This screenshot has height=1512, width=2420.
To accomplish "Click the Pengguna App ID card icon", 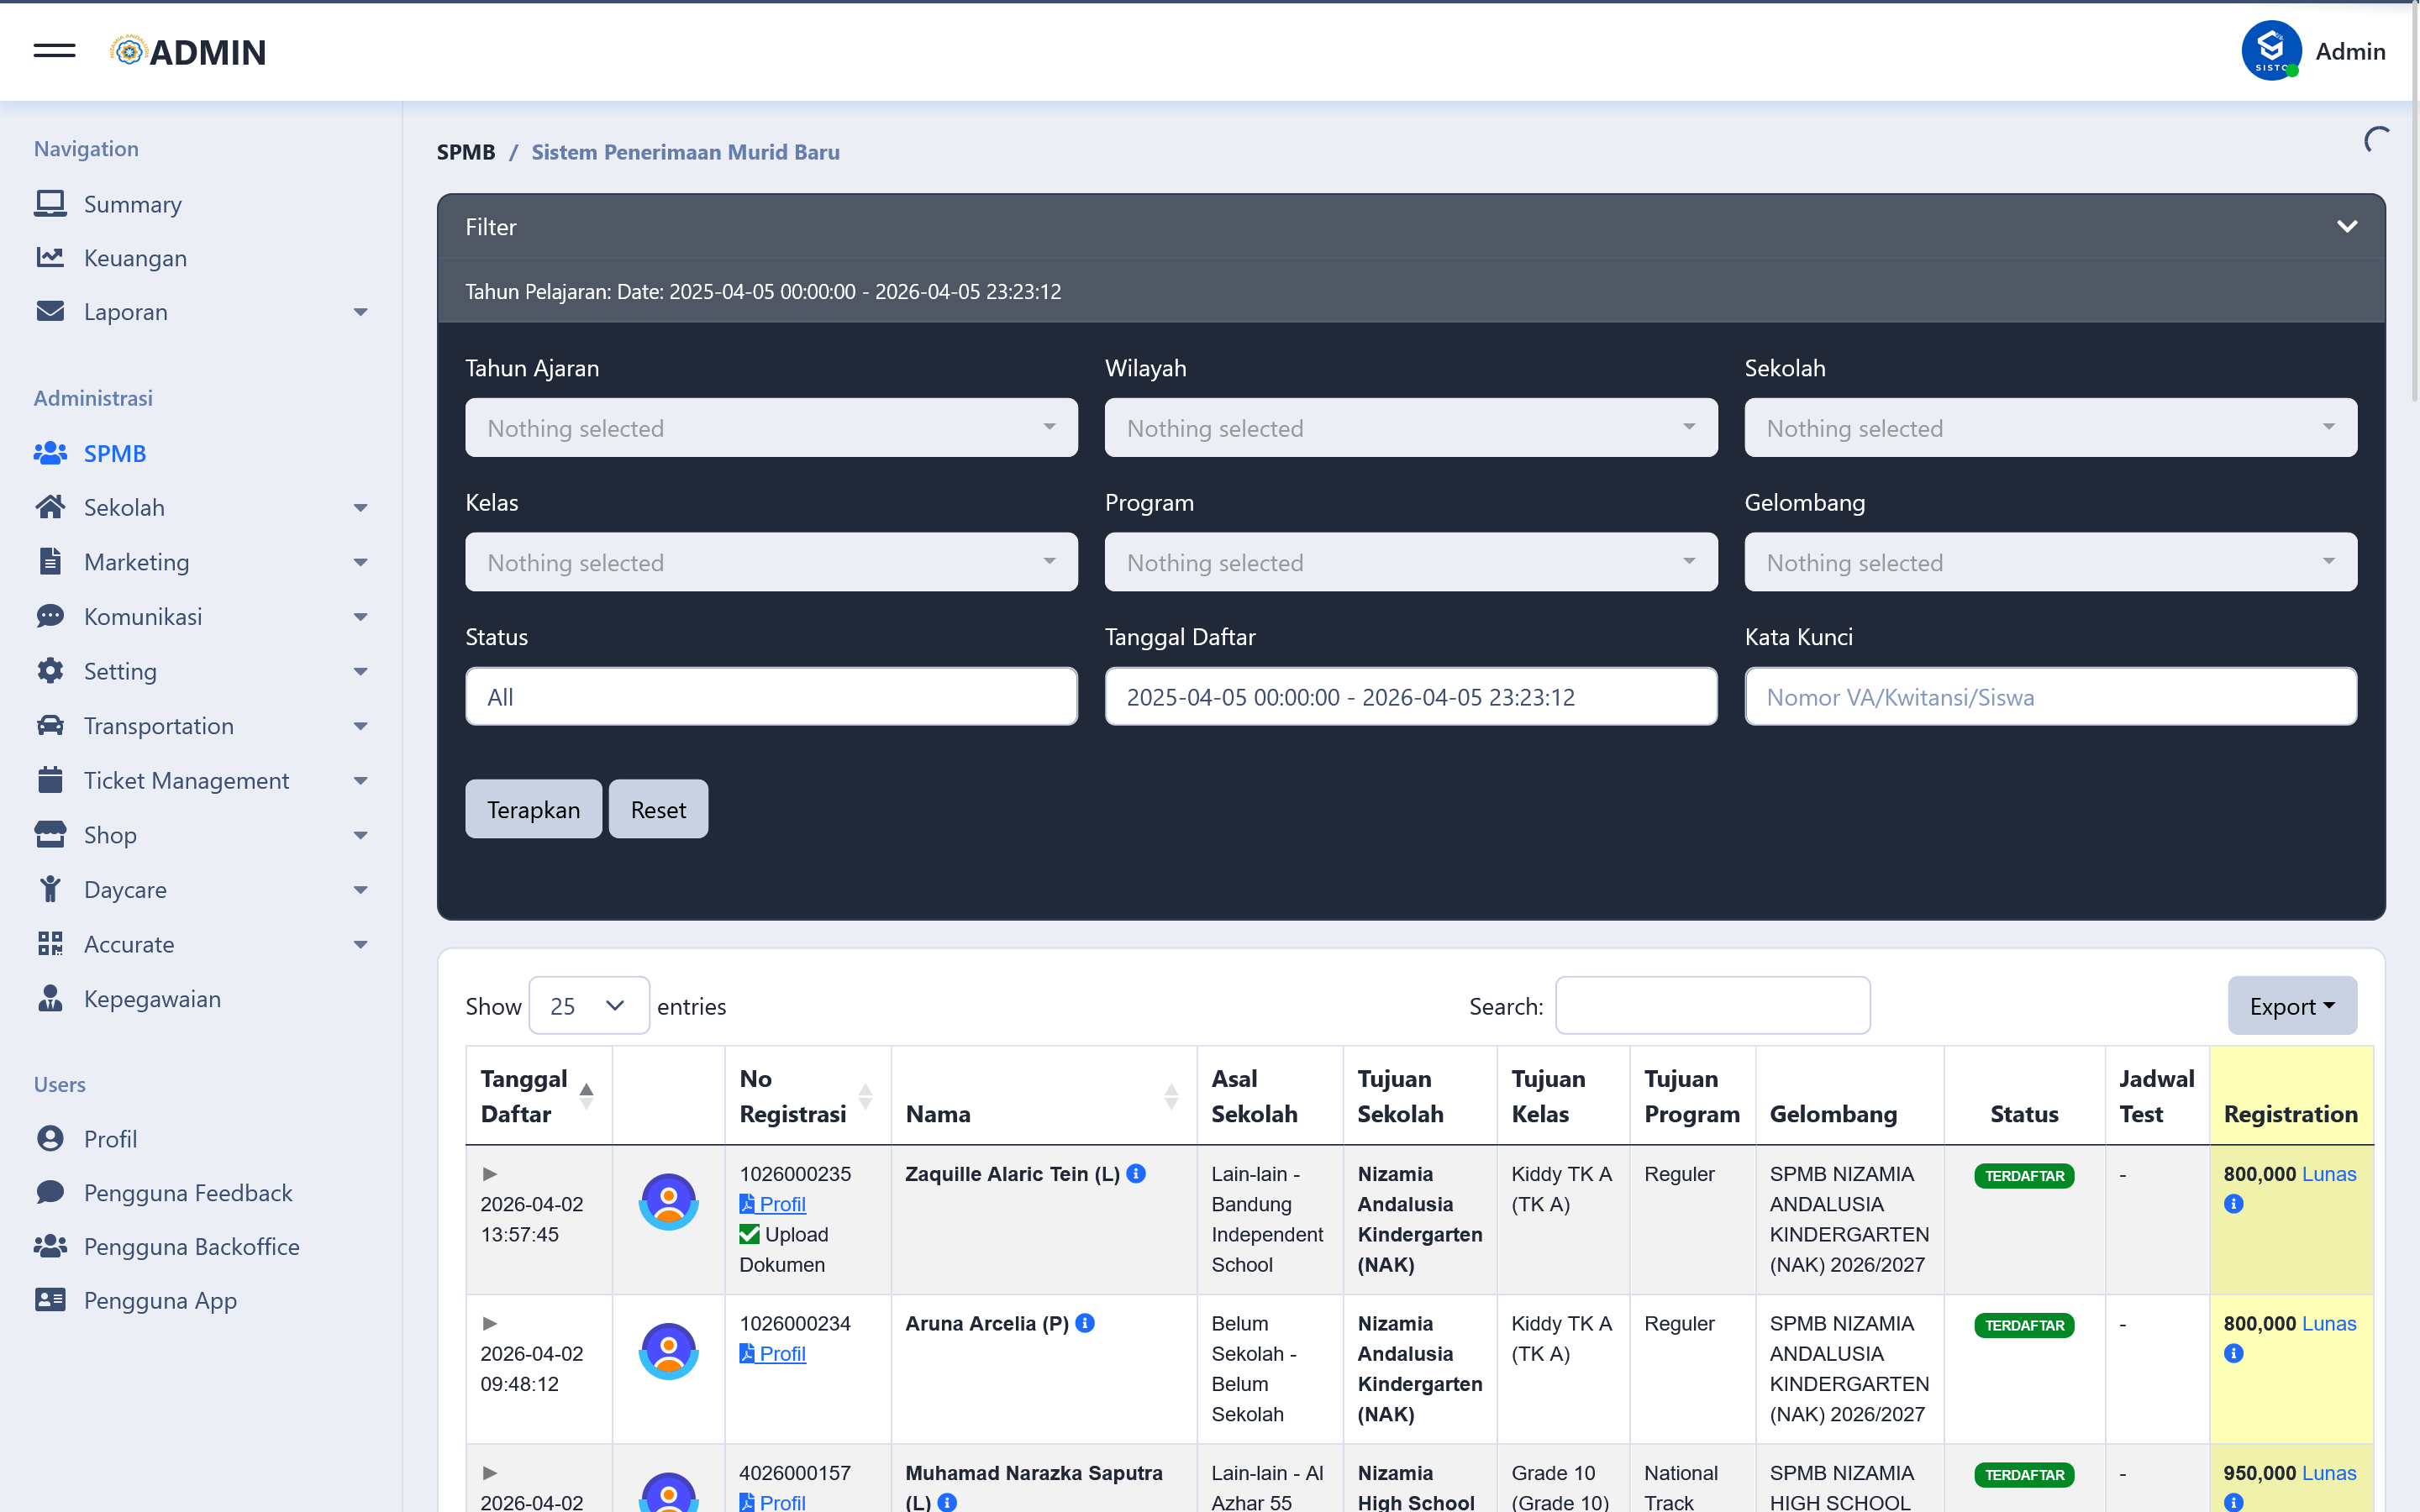I will (50, 1300).
